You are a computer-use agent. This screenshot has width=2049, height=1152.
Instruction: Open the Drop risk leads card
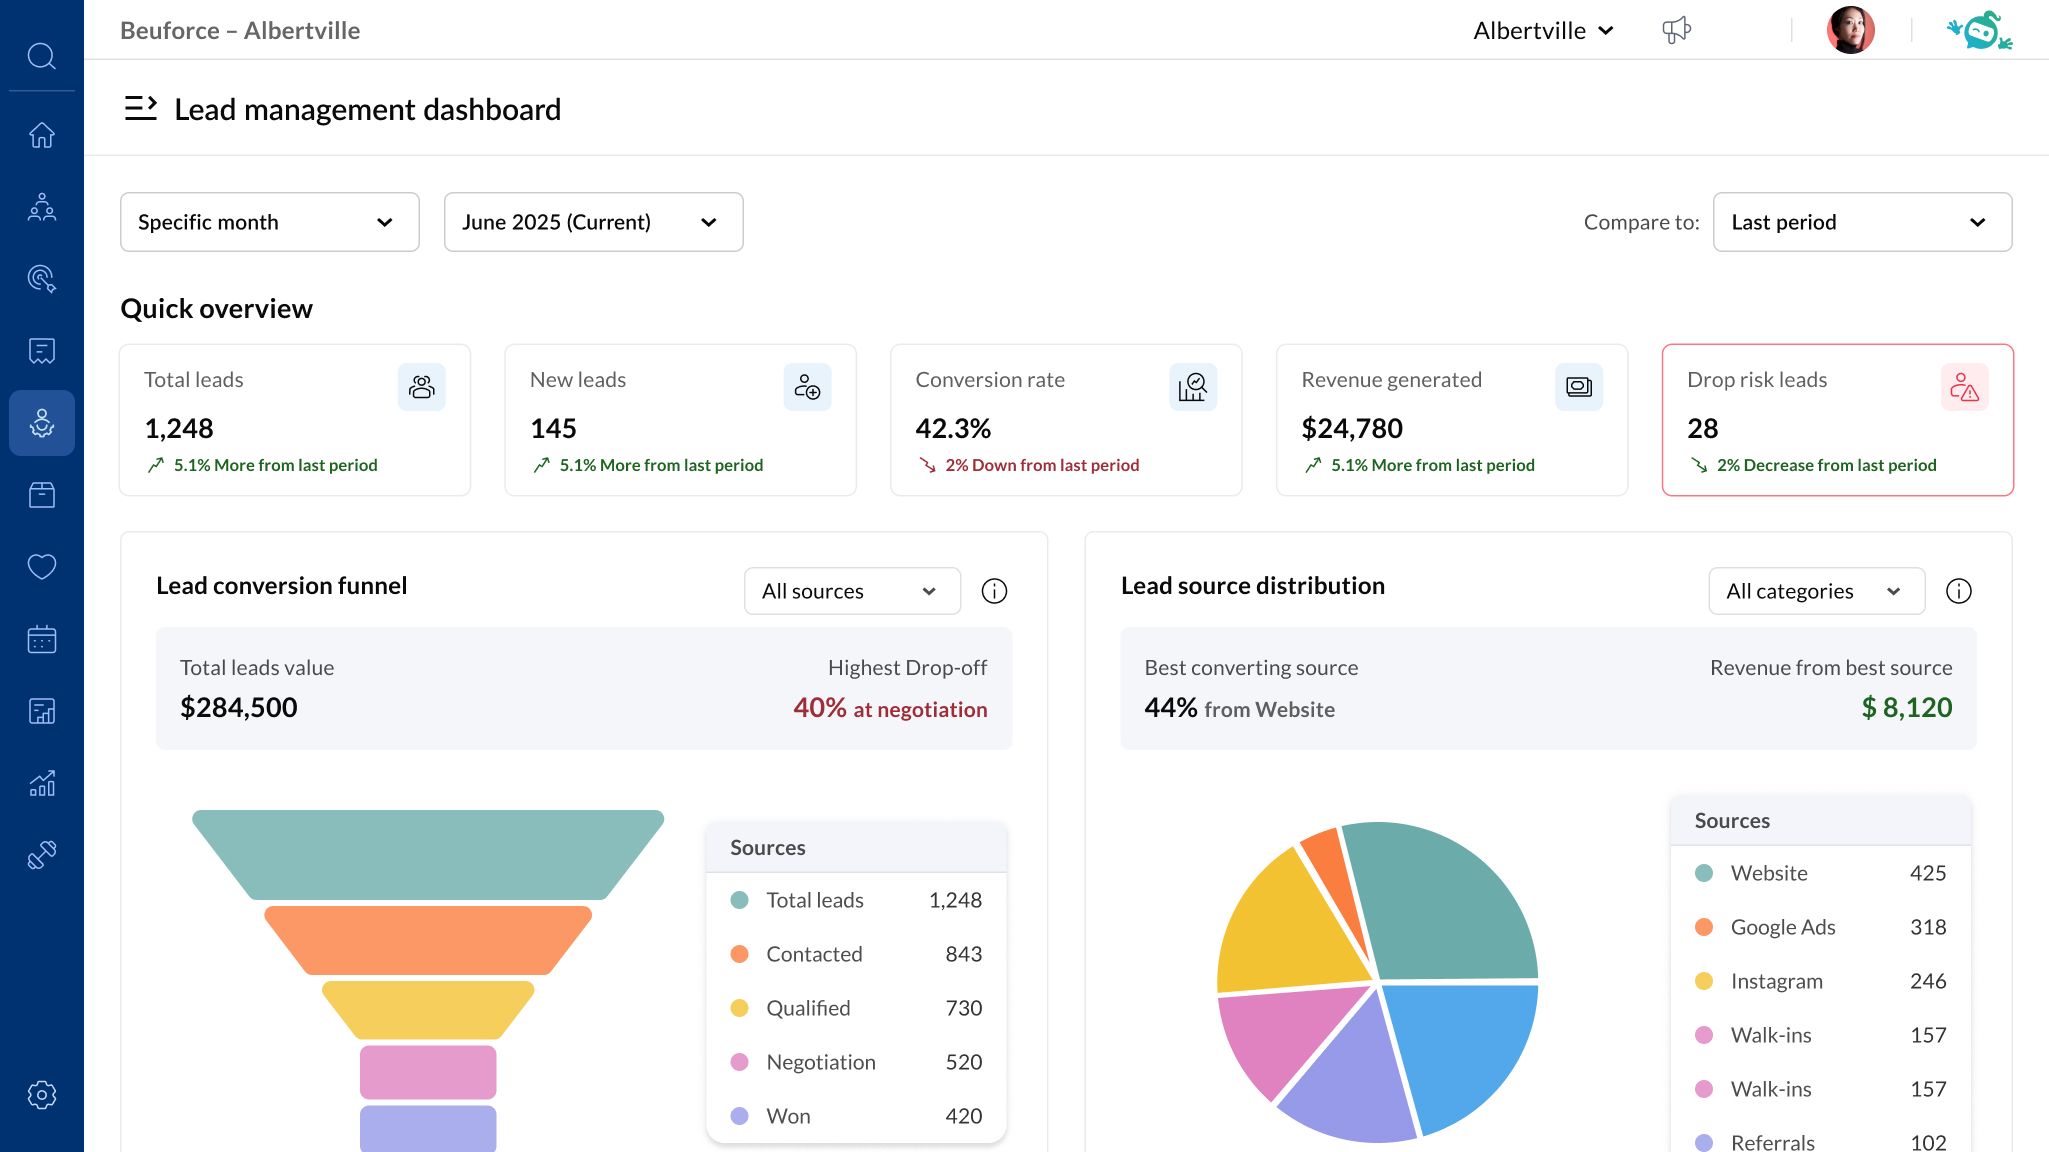pyautogui.click(x=1837, y=420)
